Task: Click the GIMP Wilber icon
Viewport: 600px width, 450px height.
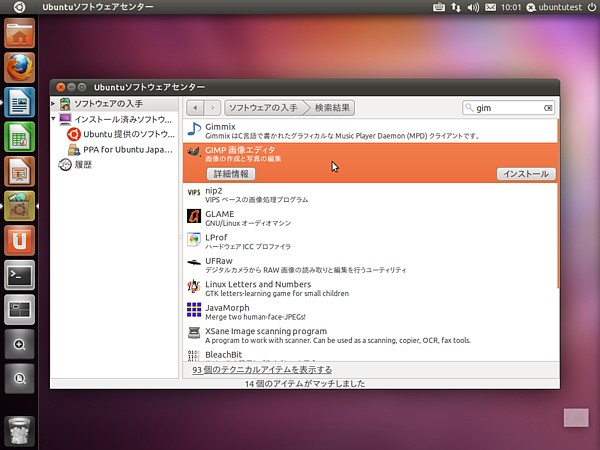Action: coord(194,152)
